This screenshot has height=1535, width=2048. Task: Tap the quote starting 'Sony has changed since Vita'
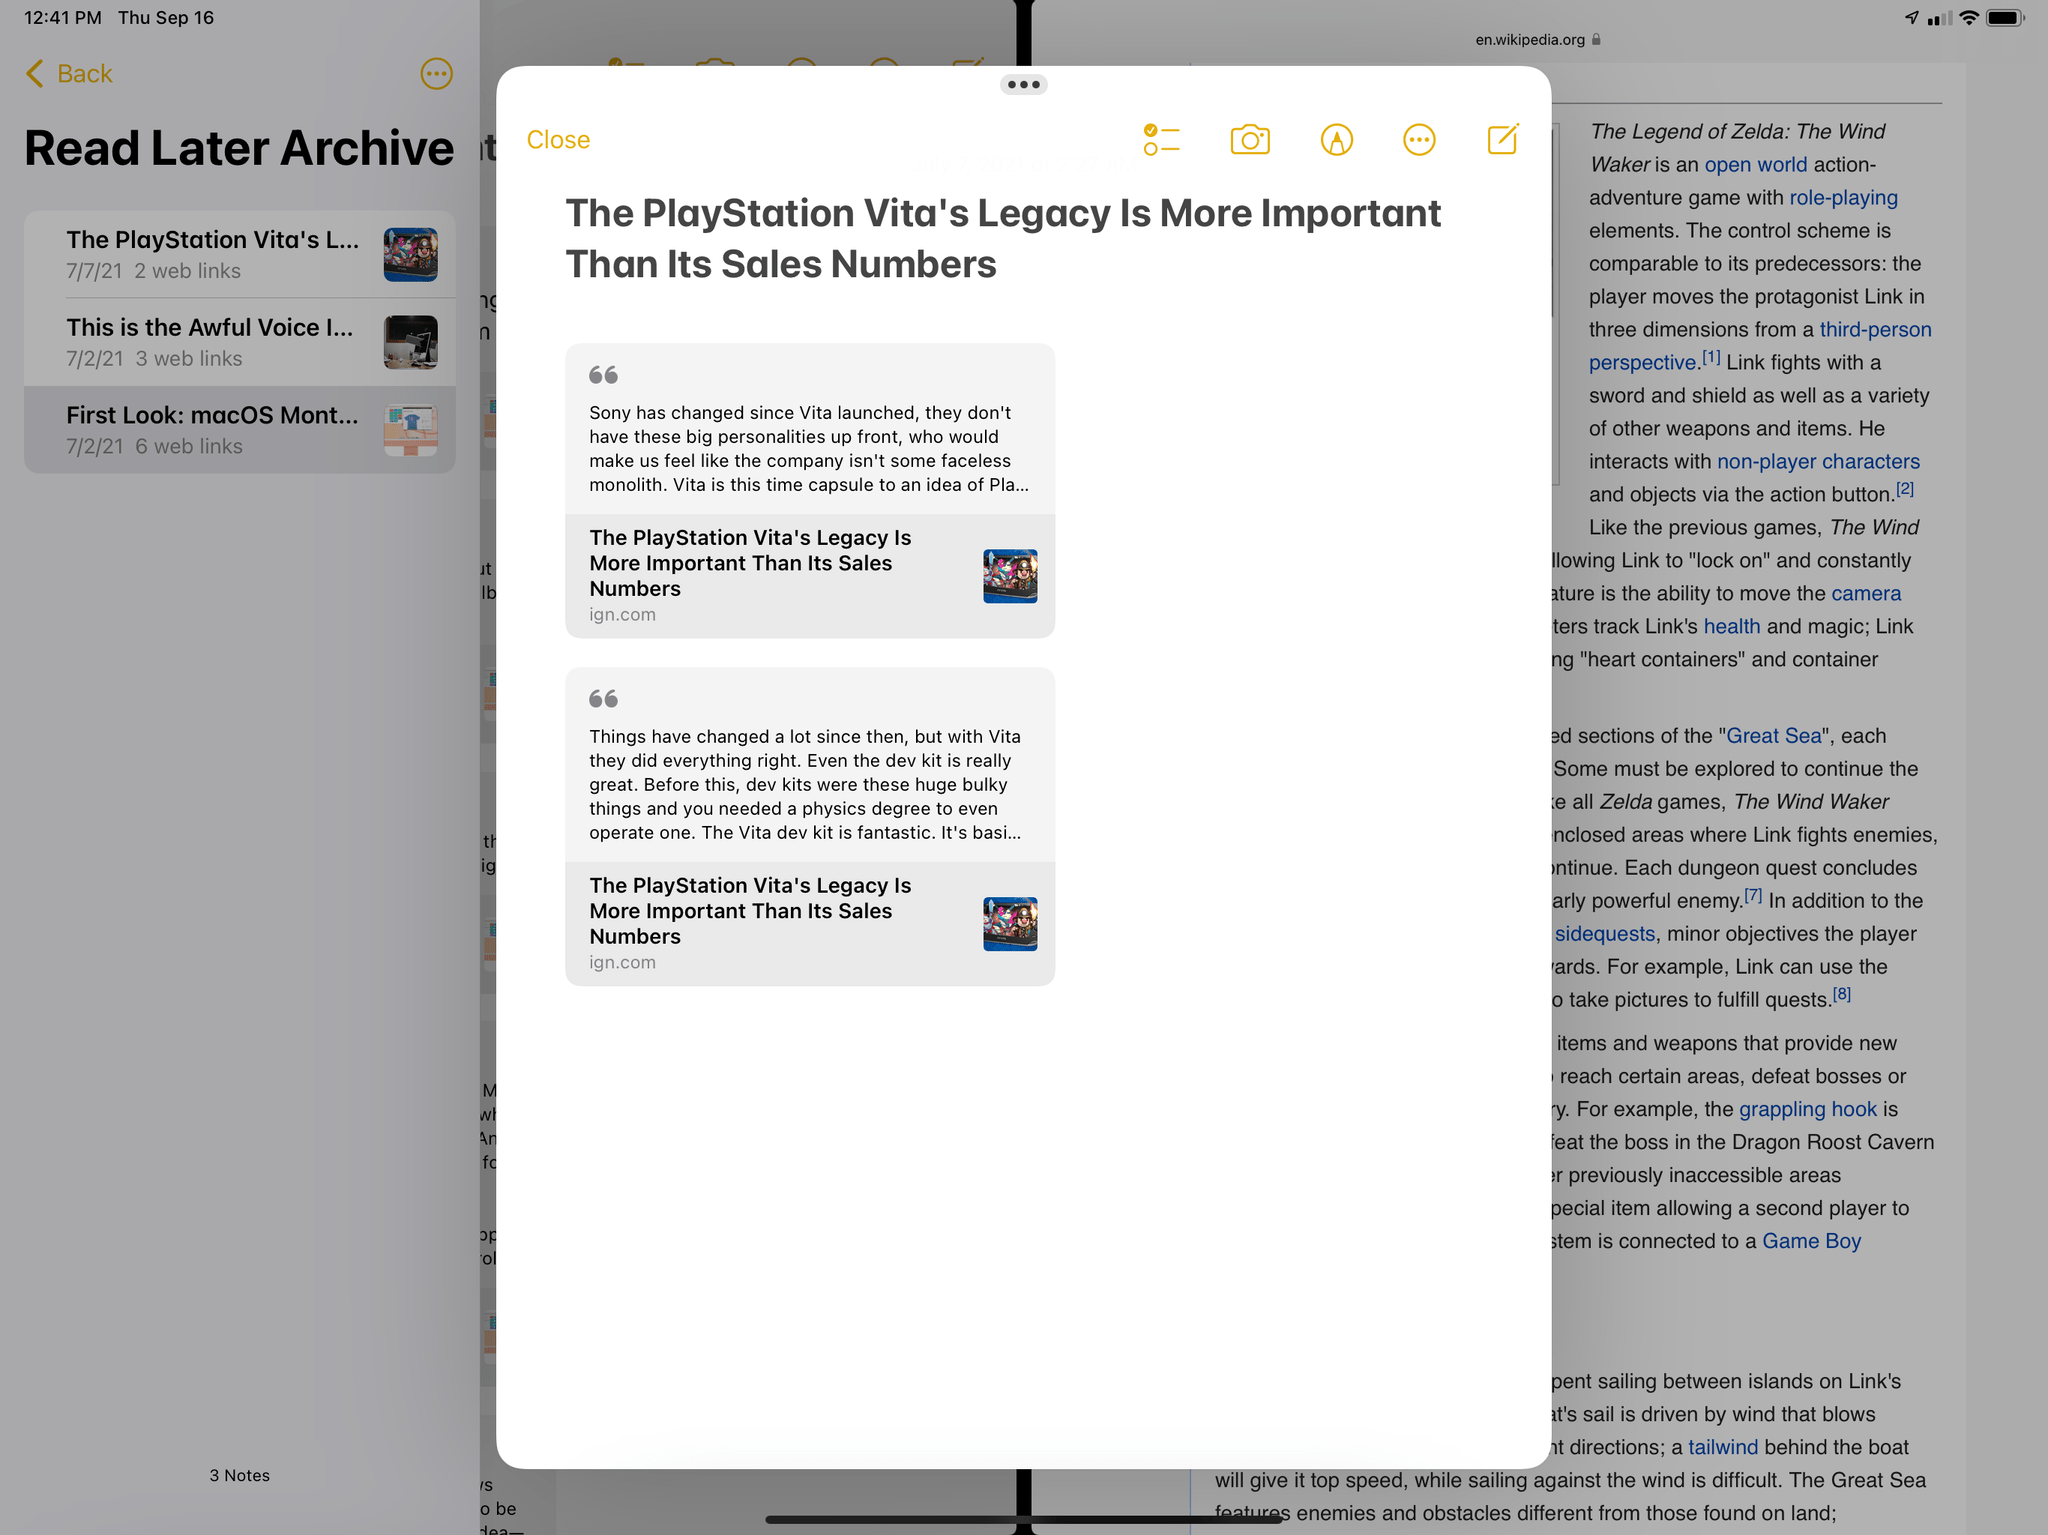[x=809, y=448]
